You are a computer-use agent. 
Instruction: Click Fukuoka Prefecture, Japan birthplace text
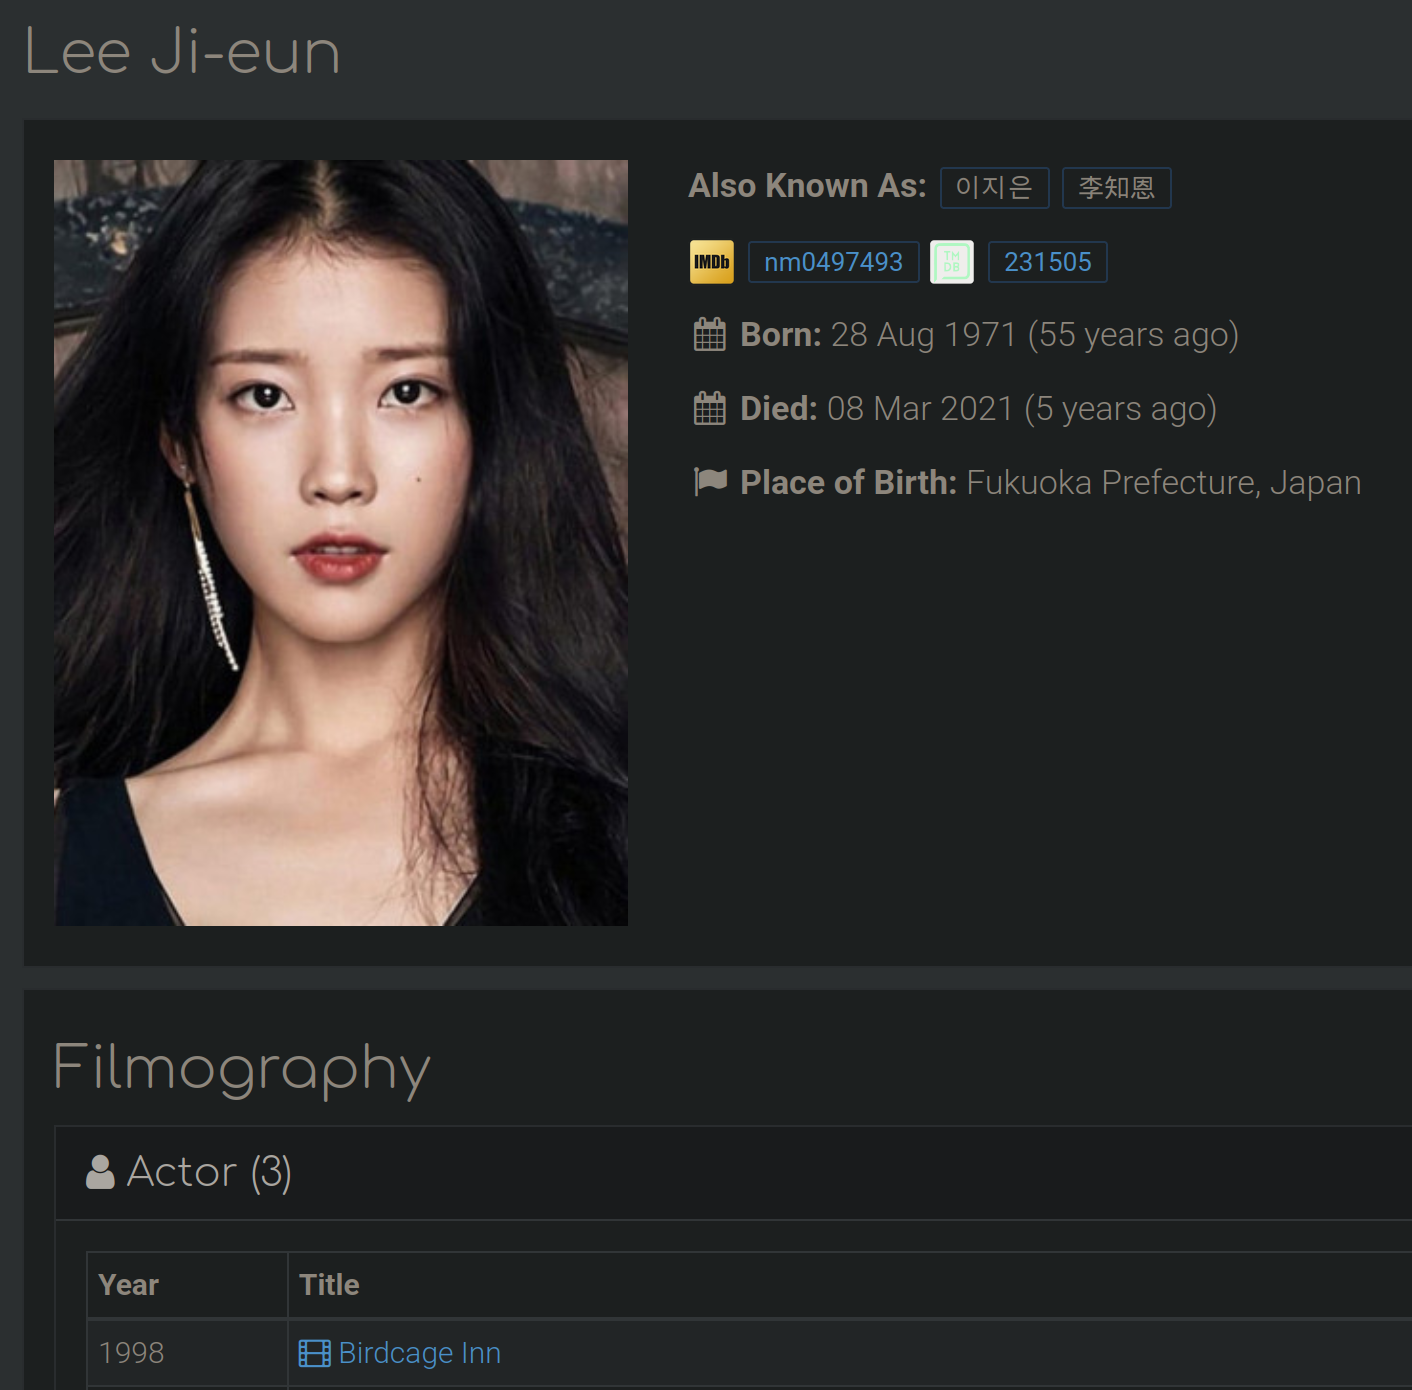coord(1164,483)
